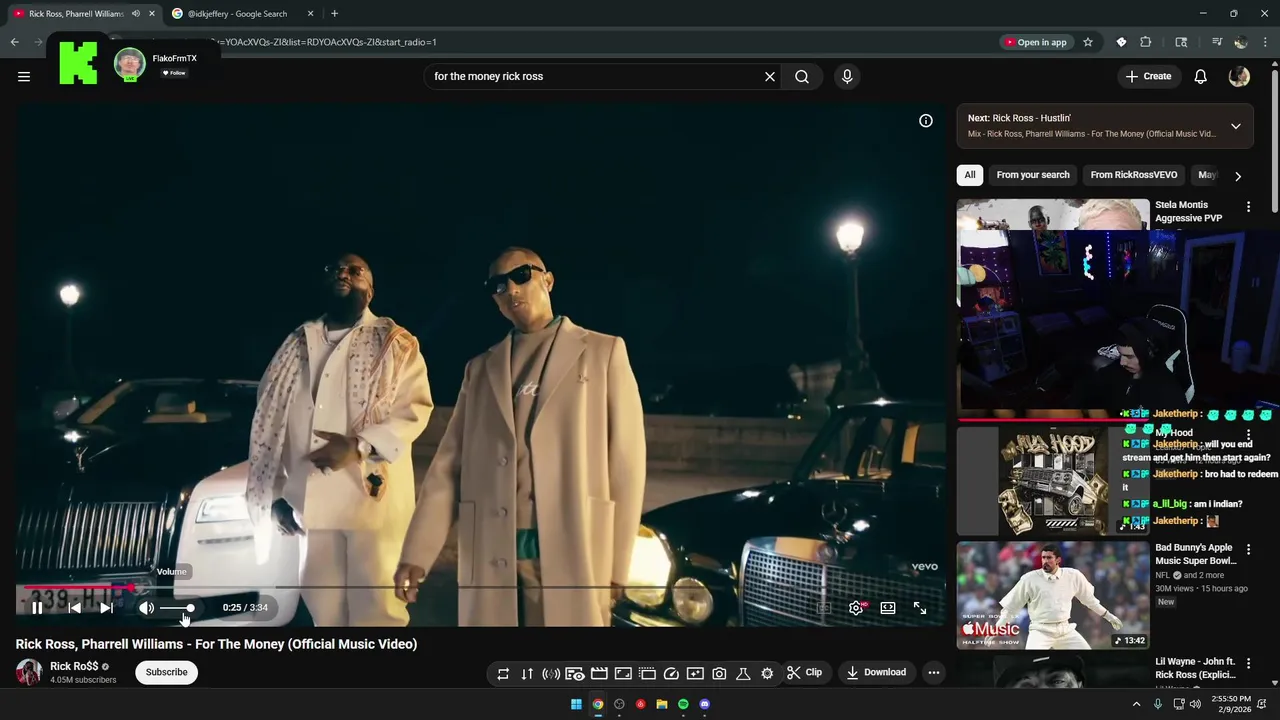
Task: Subscribe to the Rick Ro$$ channel
Action: pos(166,672)
